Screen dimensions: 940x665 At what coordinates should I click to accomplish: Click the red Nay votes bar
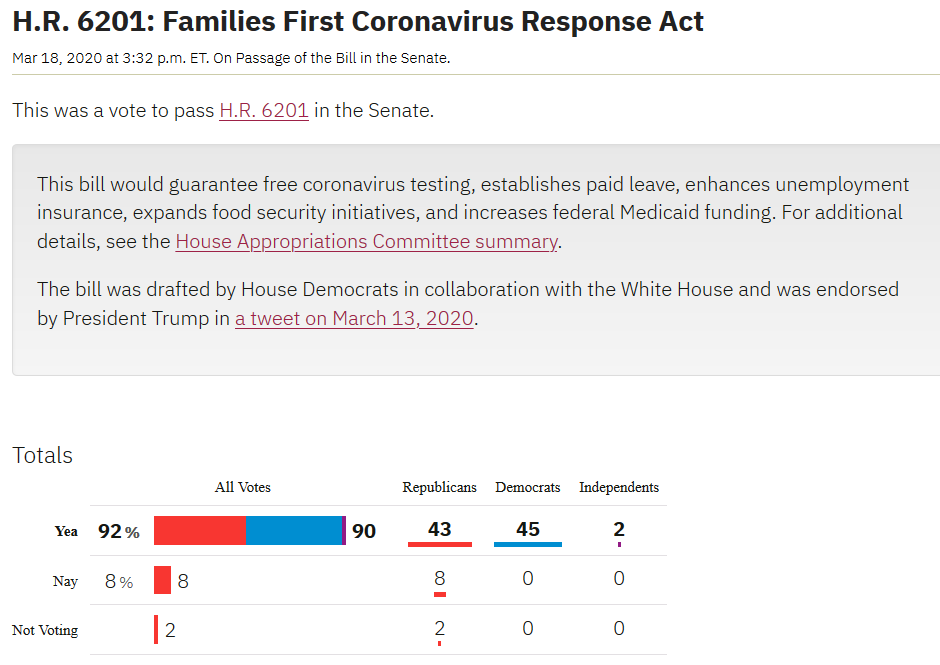coord(162,580)
